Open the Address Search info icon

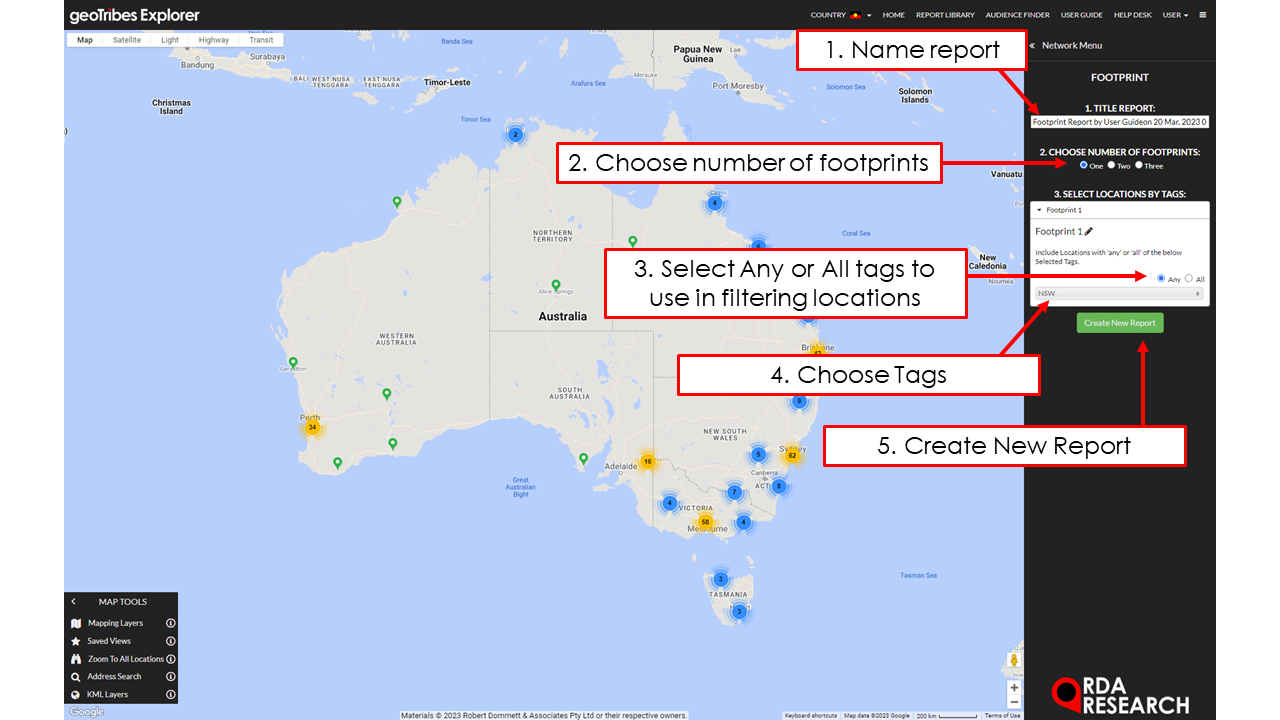(170, 676)
